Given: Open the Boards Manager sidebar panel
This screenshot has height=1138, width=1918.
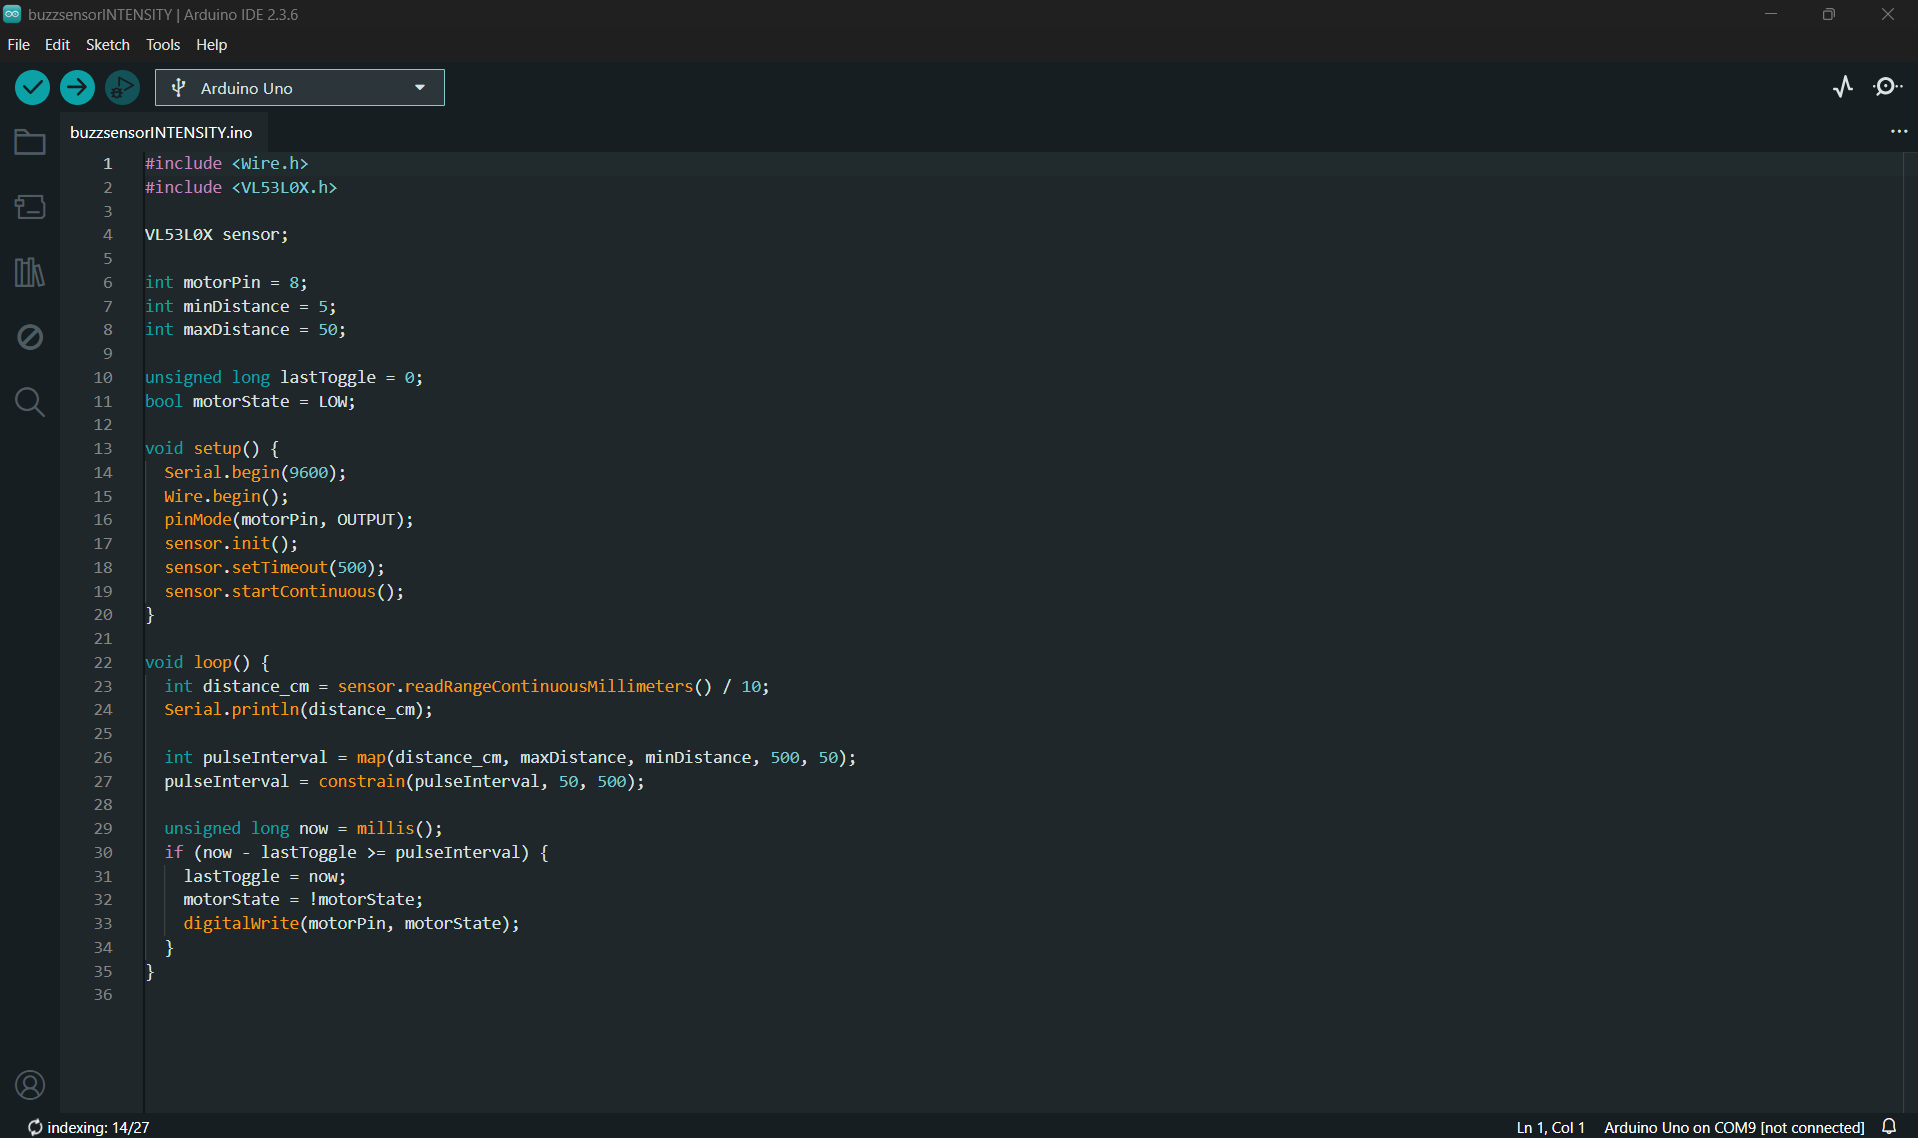Looking at the screenshot, I should tap(30, 207).
